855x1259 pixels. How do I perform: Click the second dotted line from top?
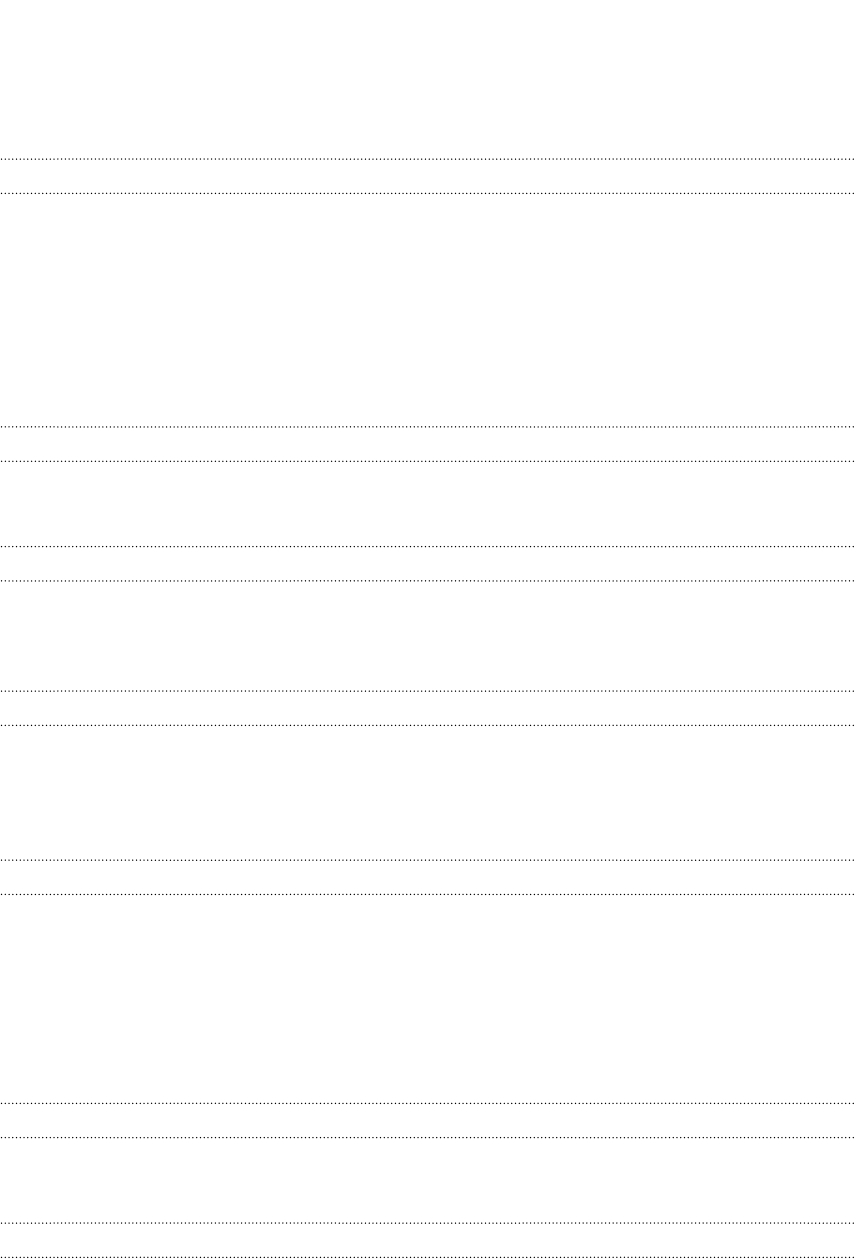(427, 192)
